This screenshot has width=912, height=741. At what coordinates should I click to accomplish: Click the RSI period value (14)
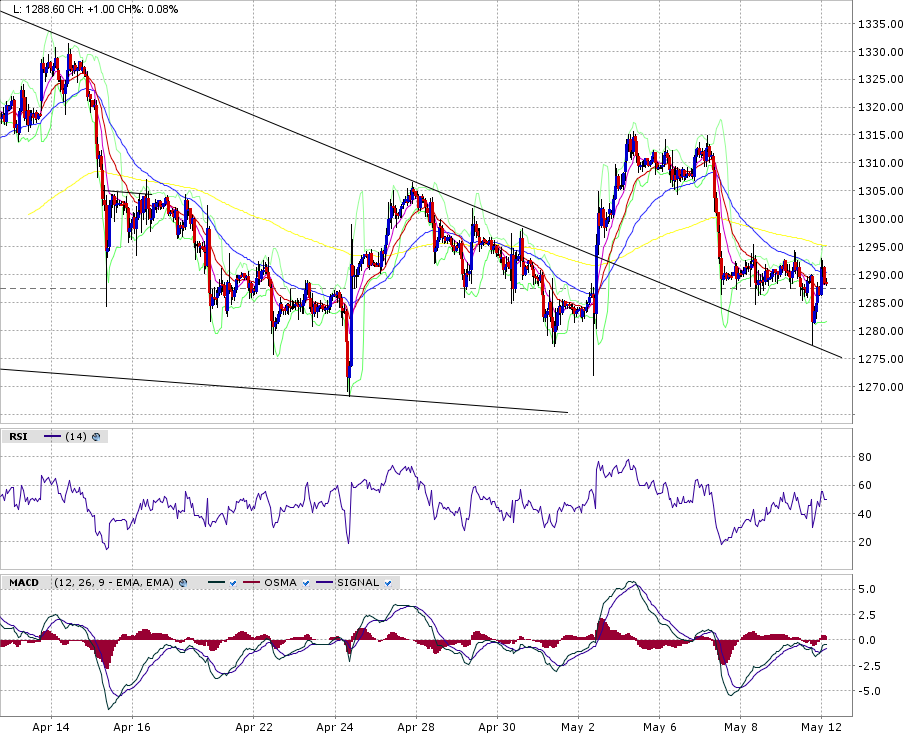[x=76, y=437]
